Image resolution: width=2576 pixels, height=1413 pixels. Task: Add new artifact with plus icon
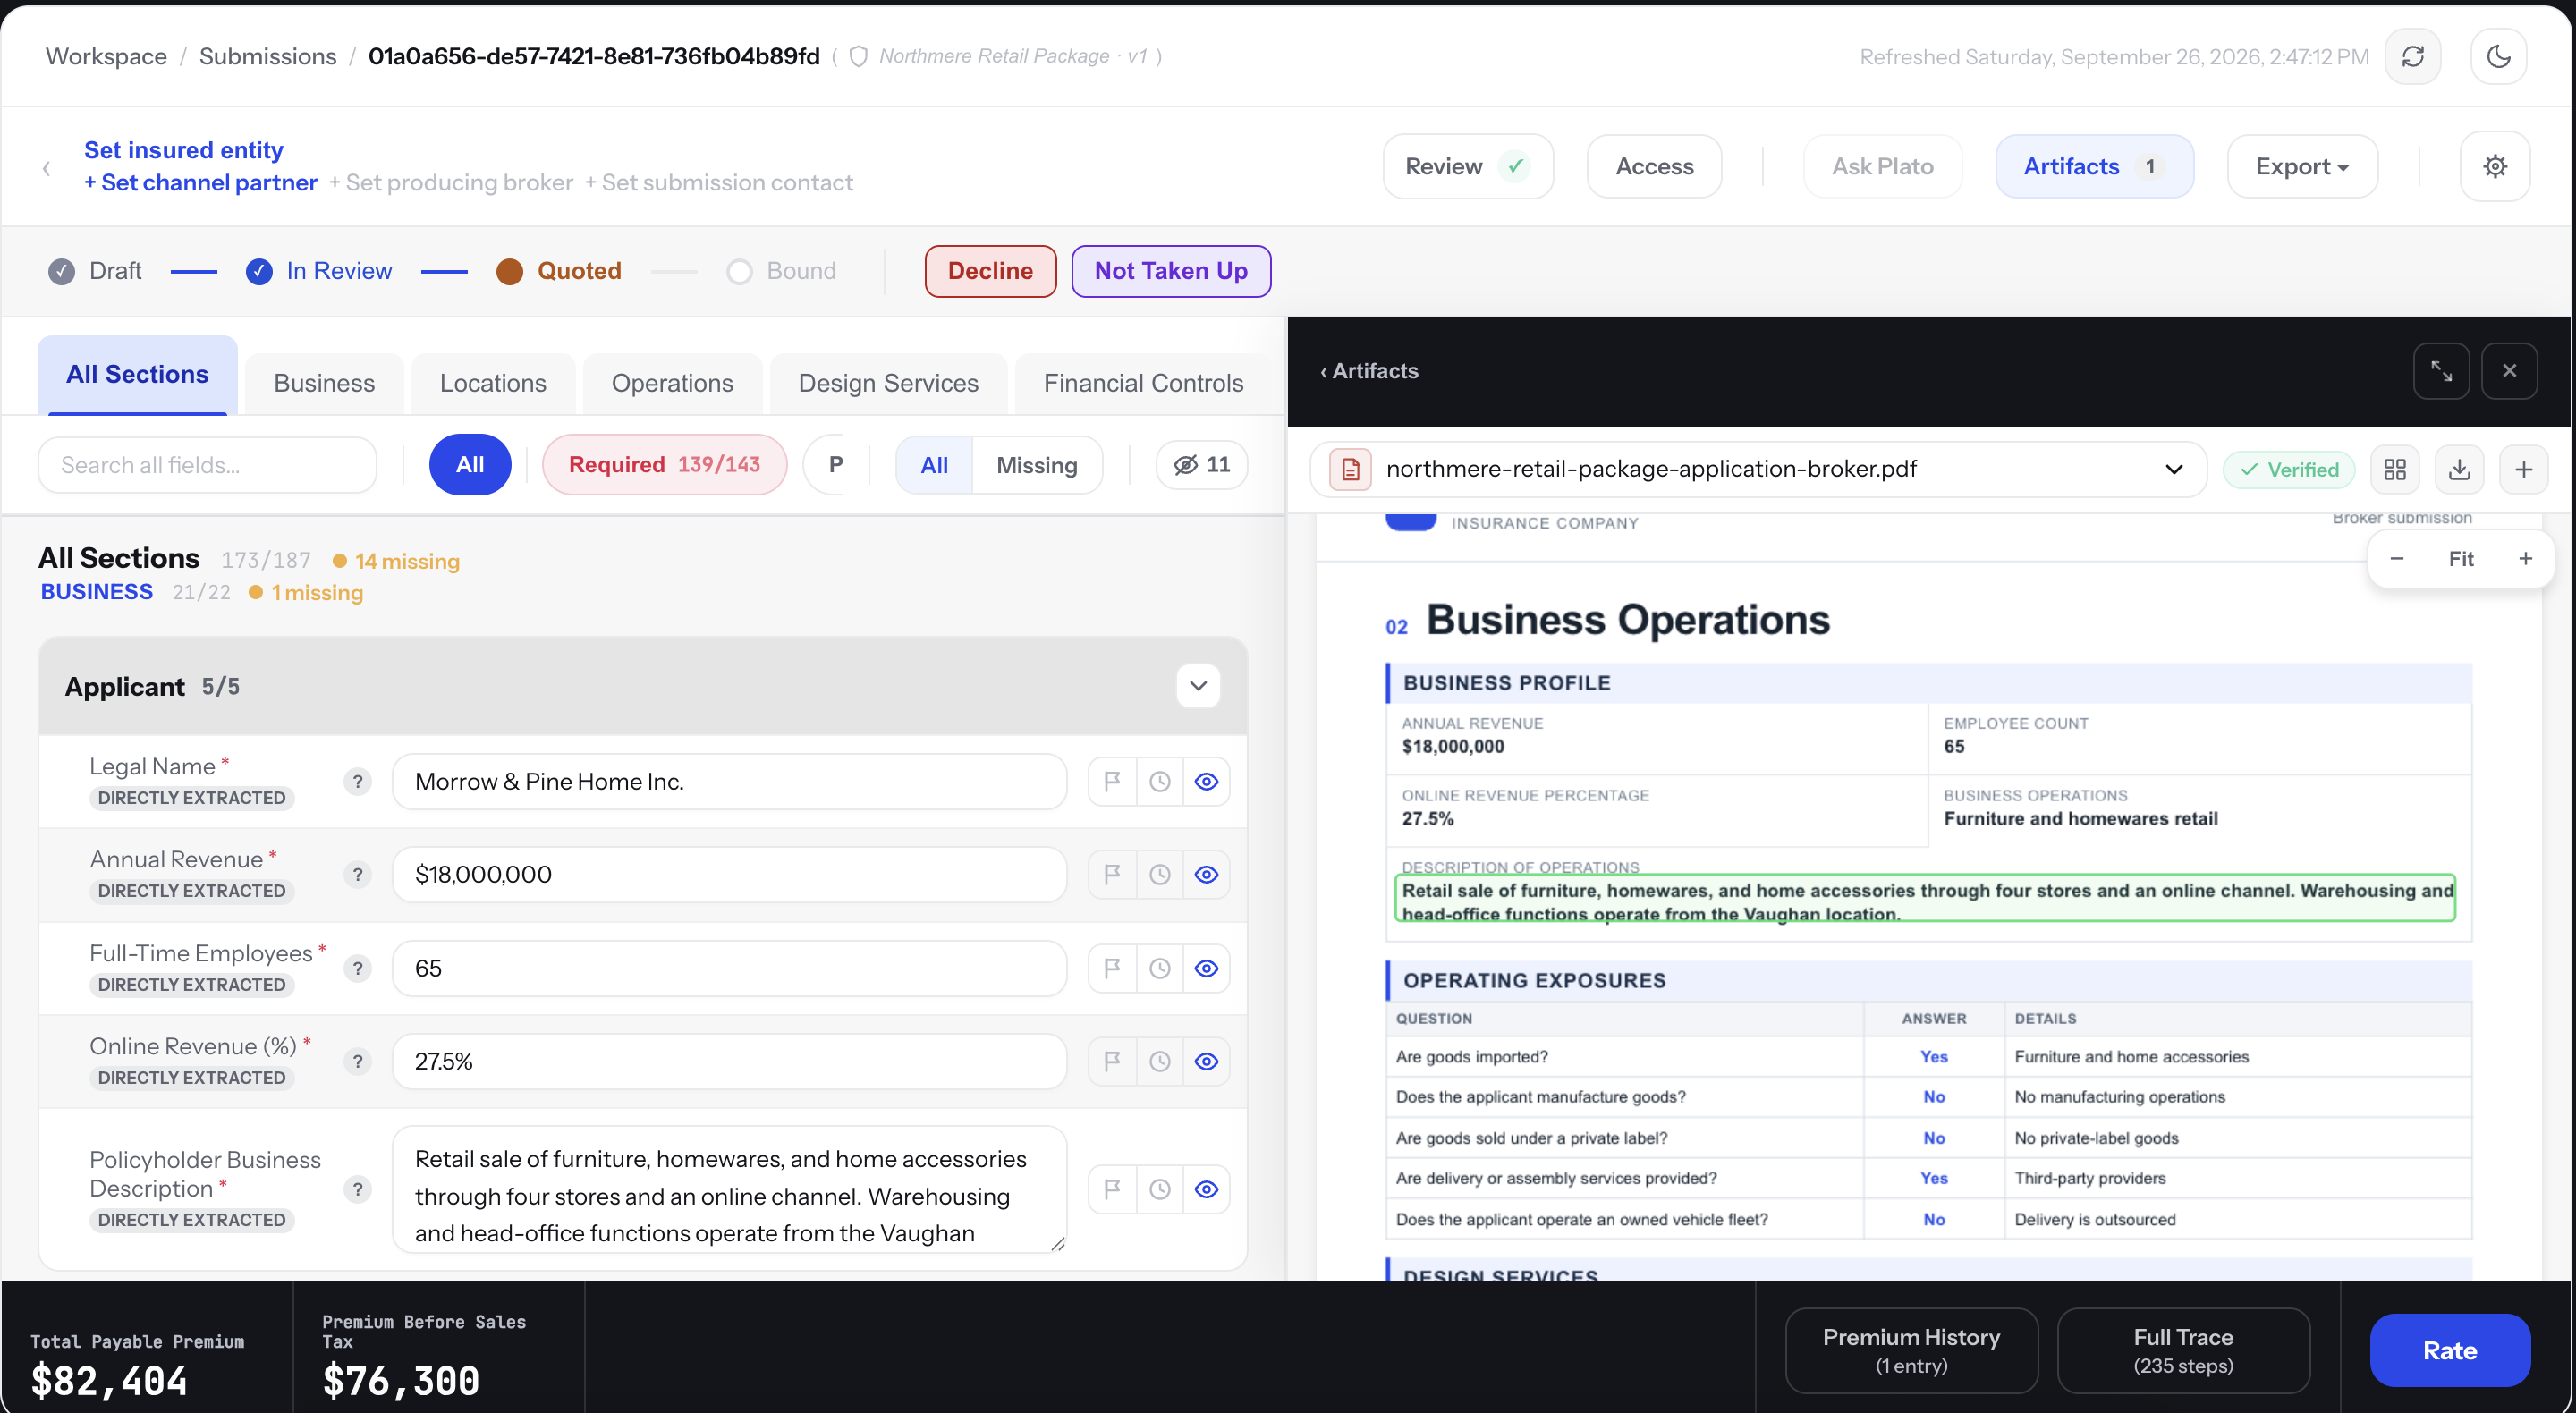2524,469
